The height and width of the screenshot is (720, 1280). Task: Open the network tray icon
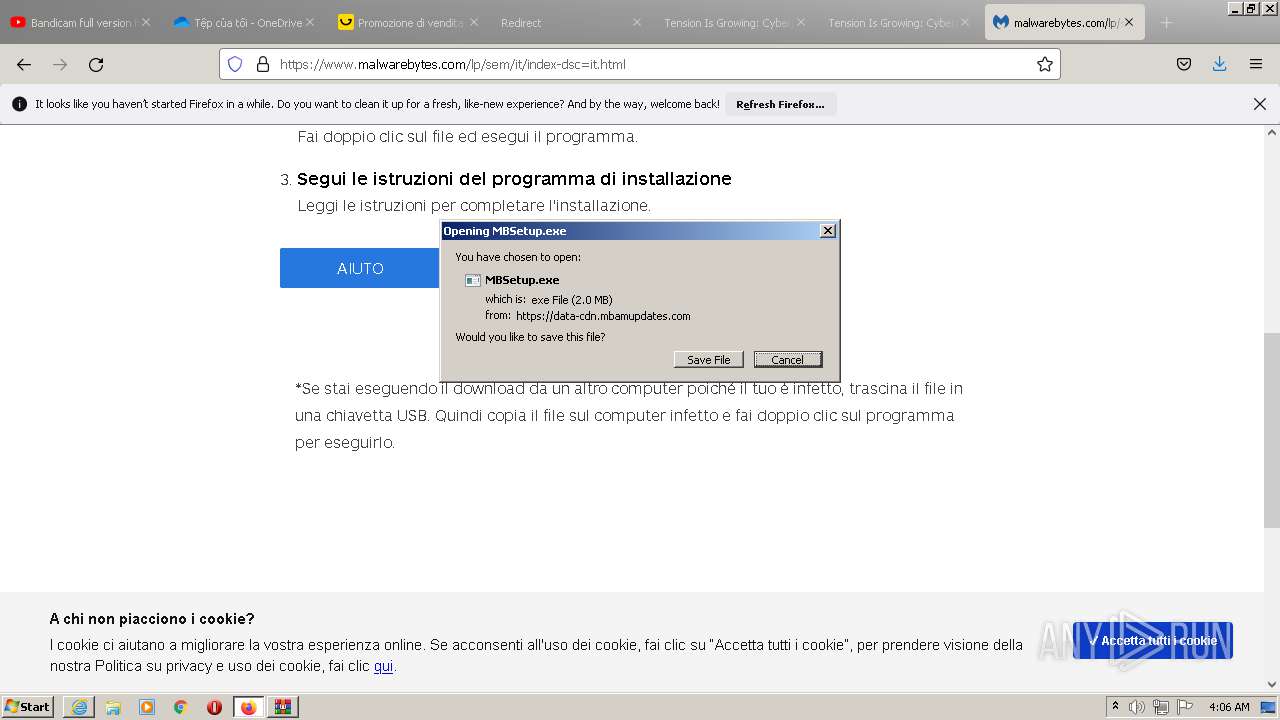click(1161, 707)
